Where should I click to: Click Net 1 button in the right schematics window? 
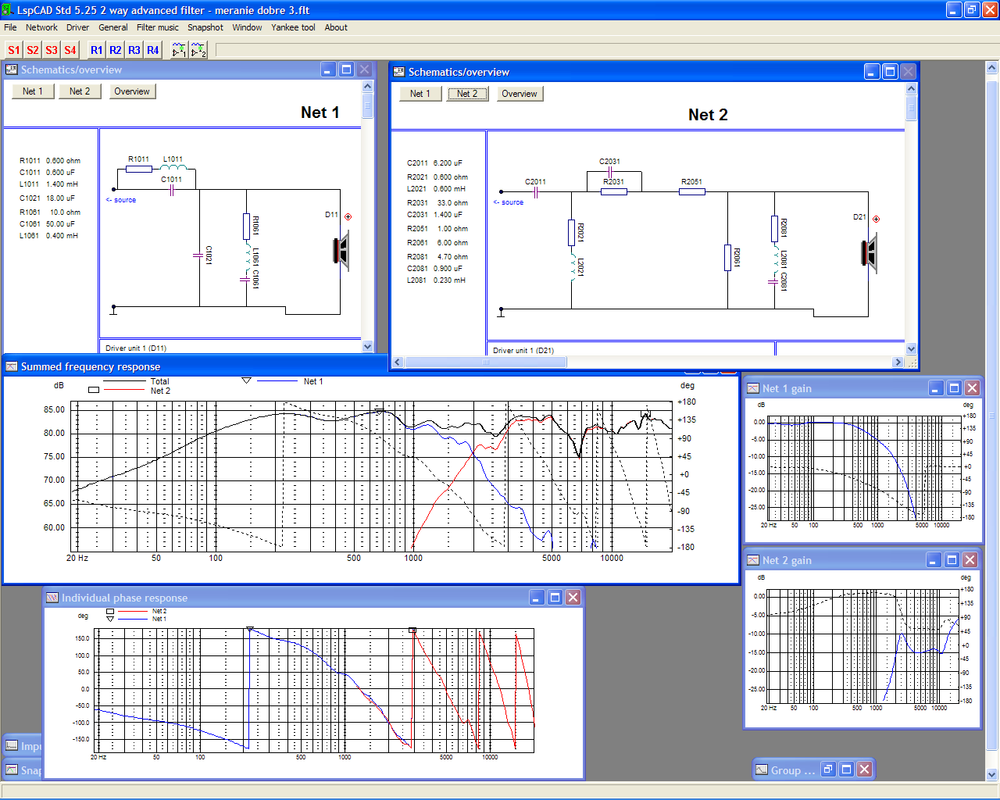(420, 94)
